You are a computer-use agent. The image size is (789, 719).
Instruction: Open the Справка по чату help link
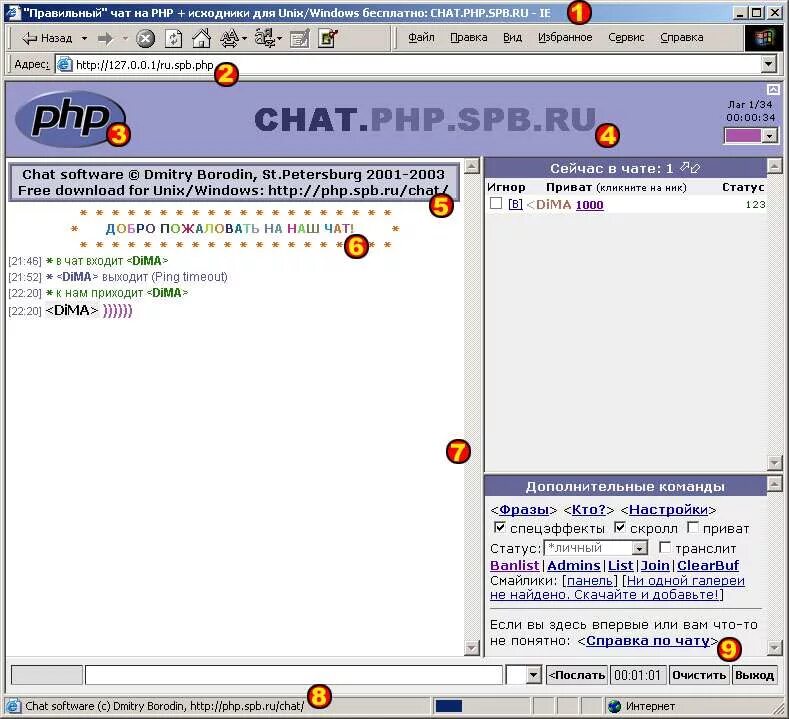click(648, 641)
